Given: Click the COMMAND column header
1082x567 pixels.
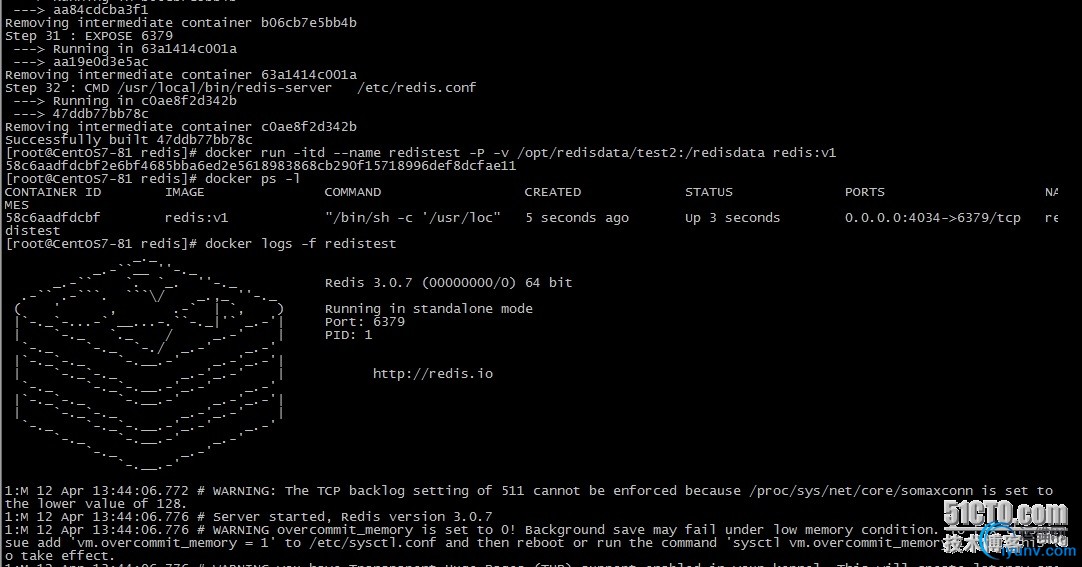Looking at the screenshot, I should click(x=353, y=192).
